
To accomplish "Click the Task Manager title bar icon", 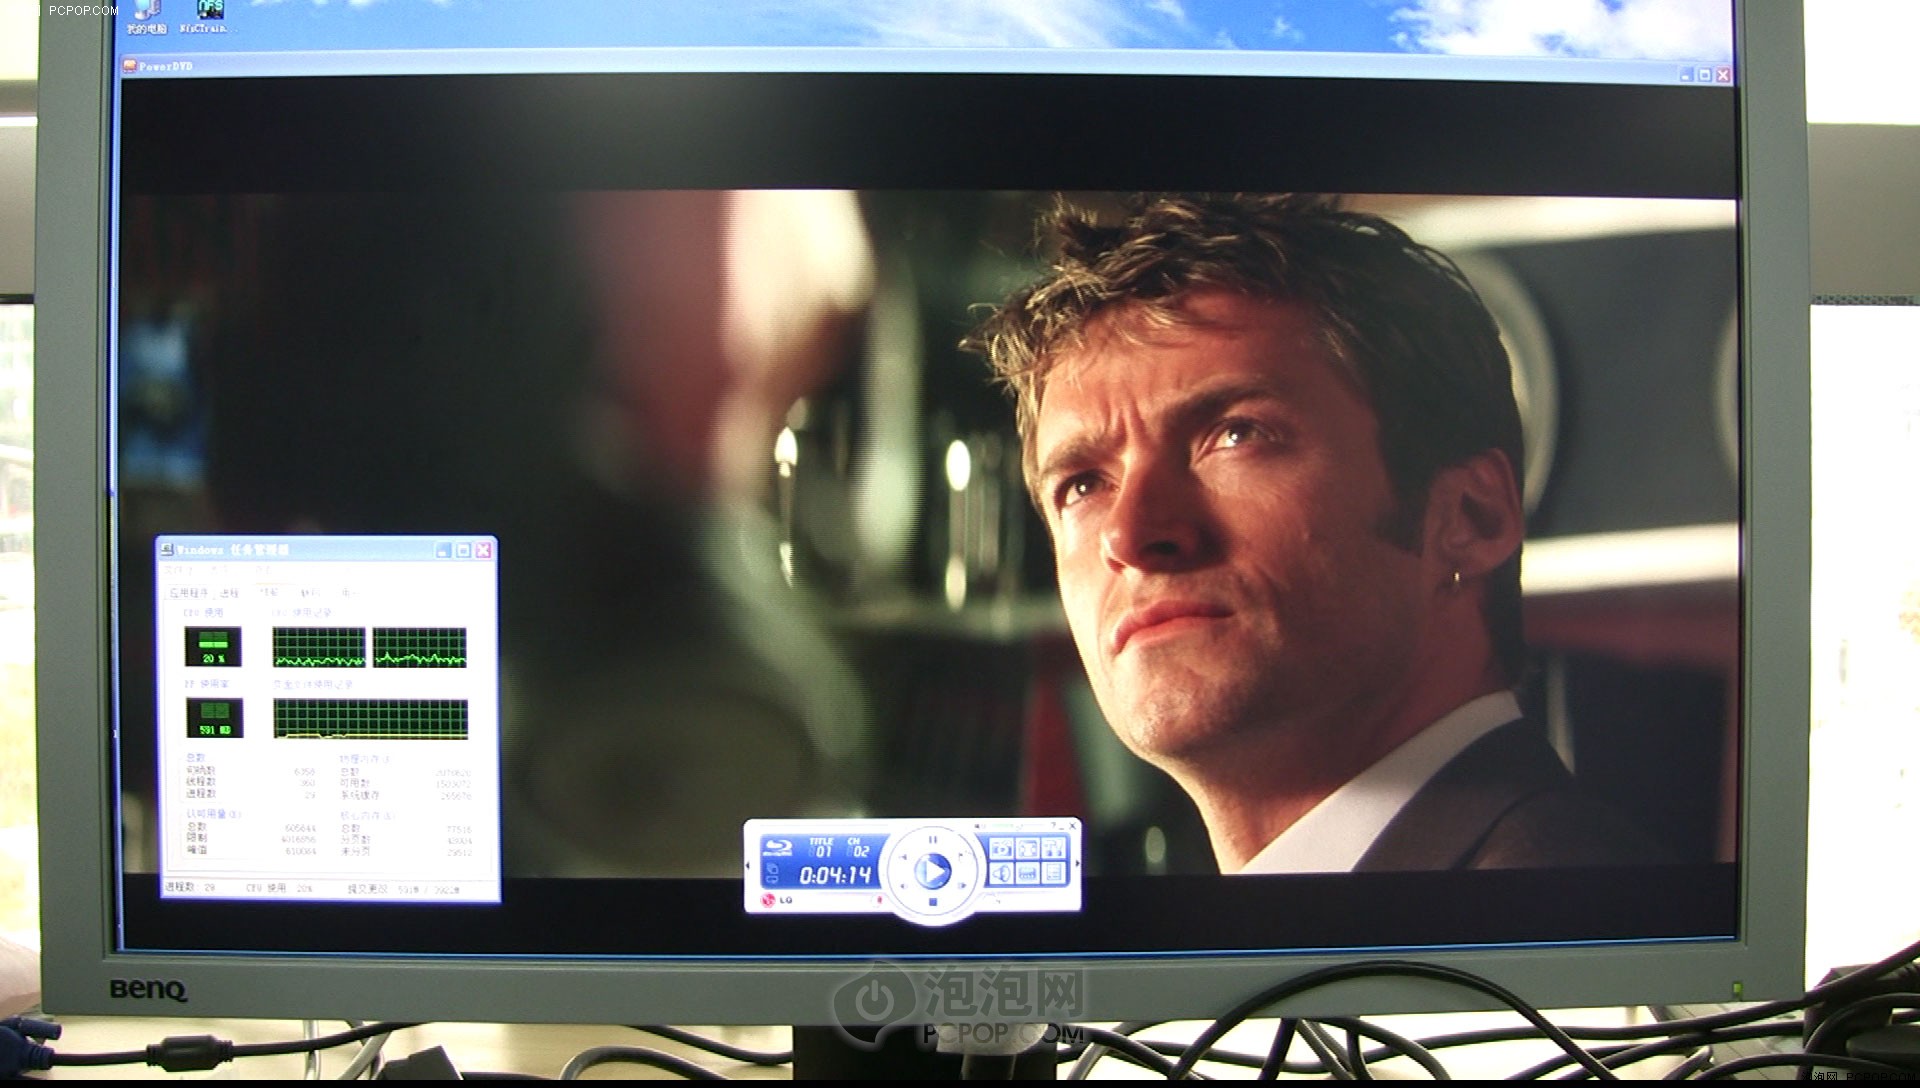I will tap(167, 549).
